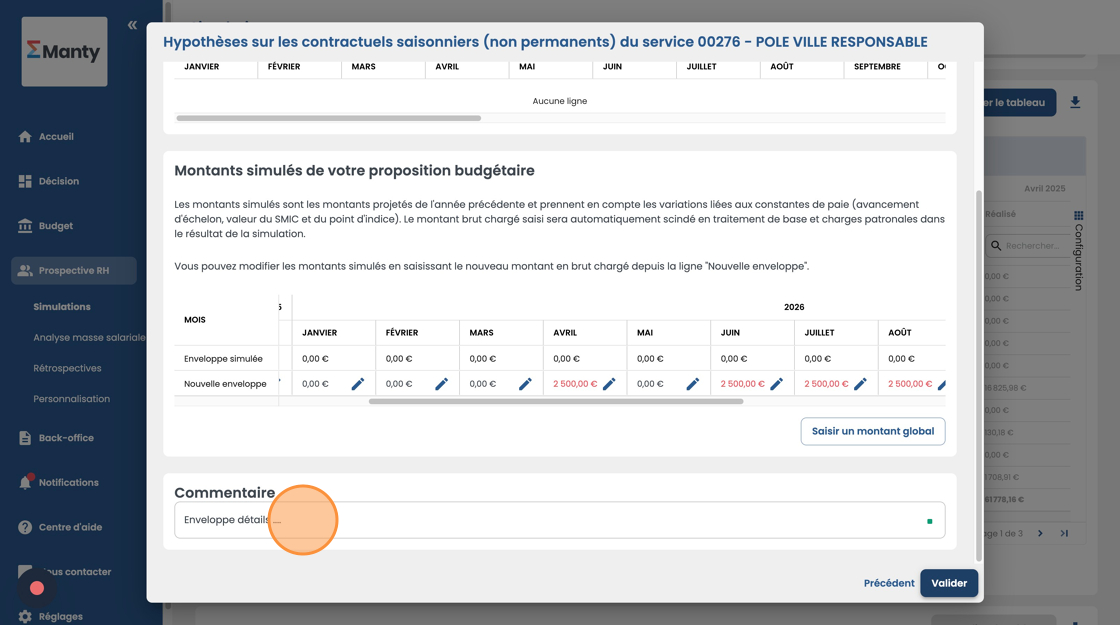Click the Valider button

[949, 583]
